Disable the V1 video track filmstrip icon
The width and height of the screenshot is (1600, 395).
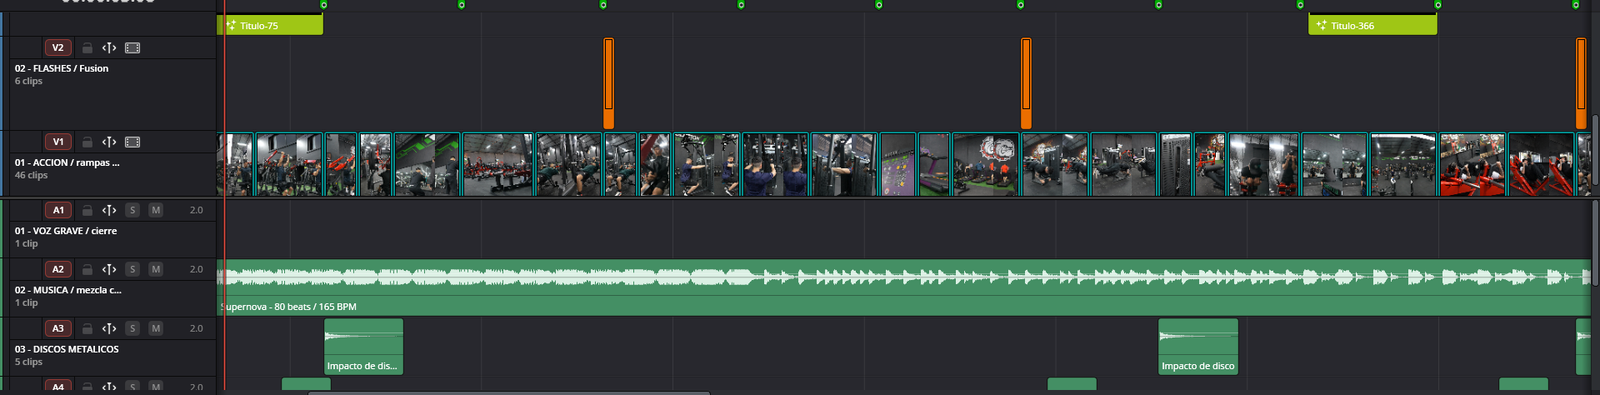pyautogui.click(x=132, y=142)
